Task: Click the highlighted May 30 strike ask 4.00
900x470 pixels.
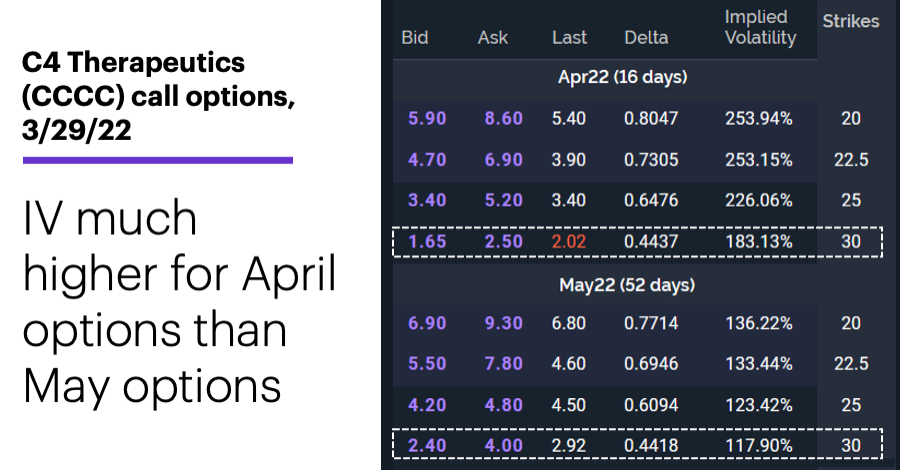Action: tap(503, 446)
